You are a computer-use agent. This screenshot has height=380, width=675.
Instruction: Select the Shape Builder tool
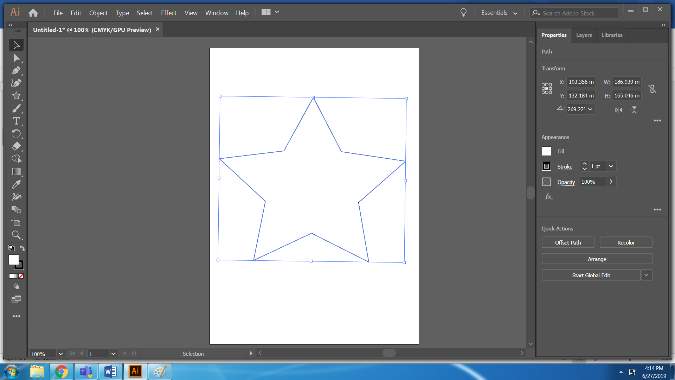[x=16, y=159]
